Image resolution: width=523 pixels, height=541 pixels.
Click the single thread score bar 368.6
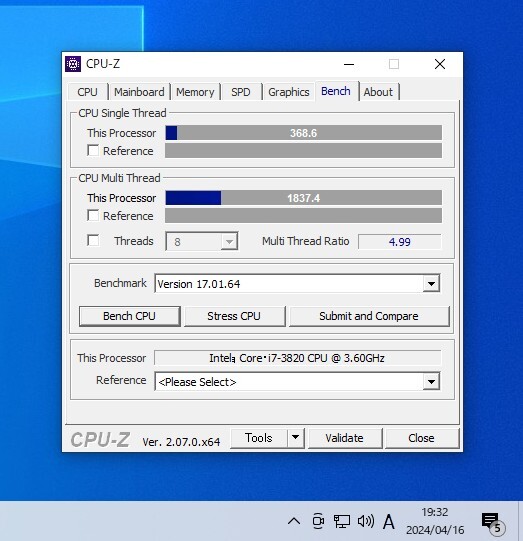click(304, 133)
